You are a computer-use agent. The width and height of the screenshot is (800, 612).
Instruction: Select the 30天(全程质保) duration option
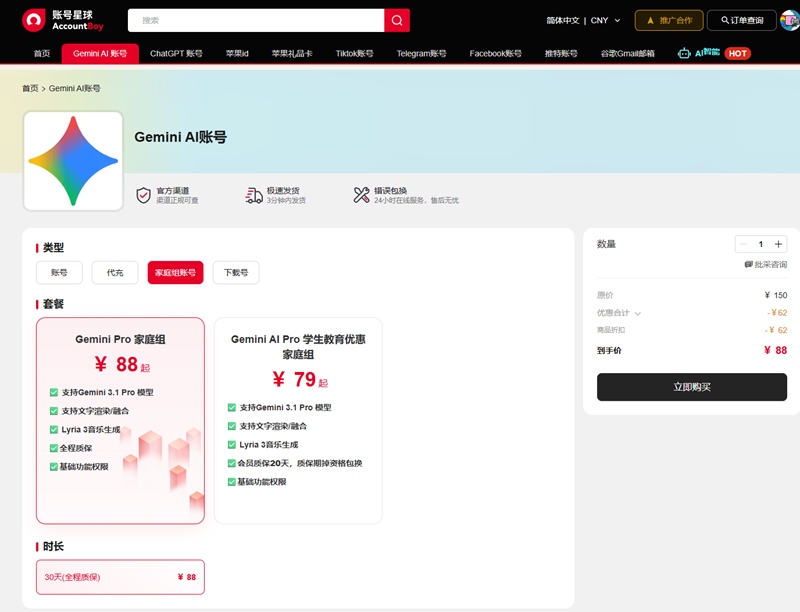[120, 577]
